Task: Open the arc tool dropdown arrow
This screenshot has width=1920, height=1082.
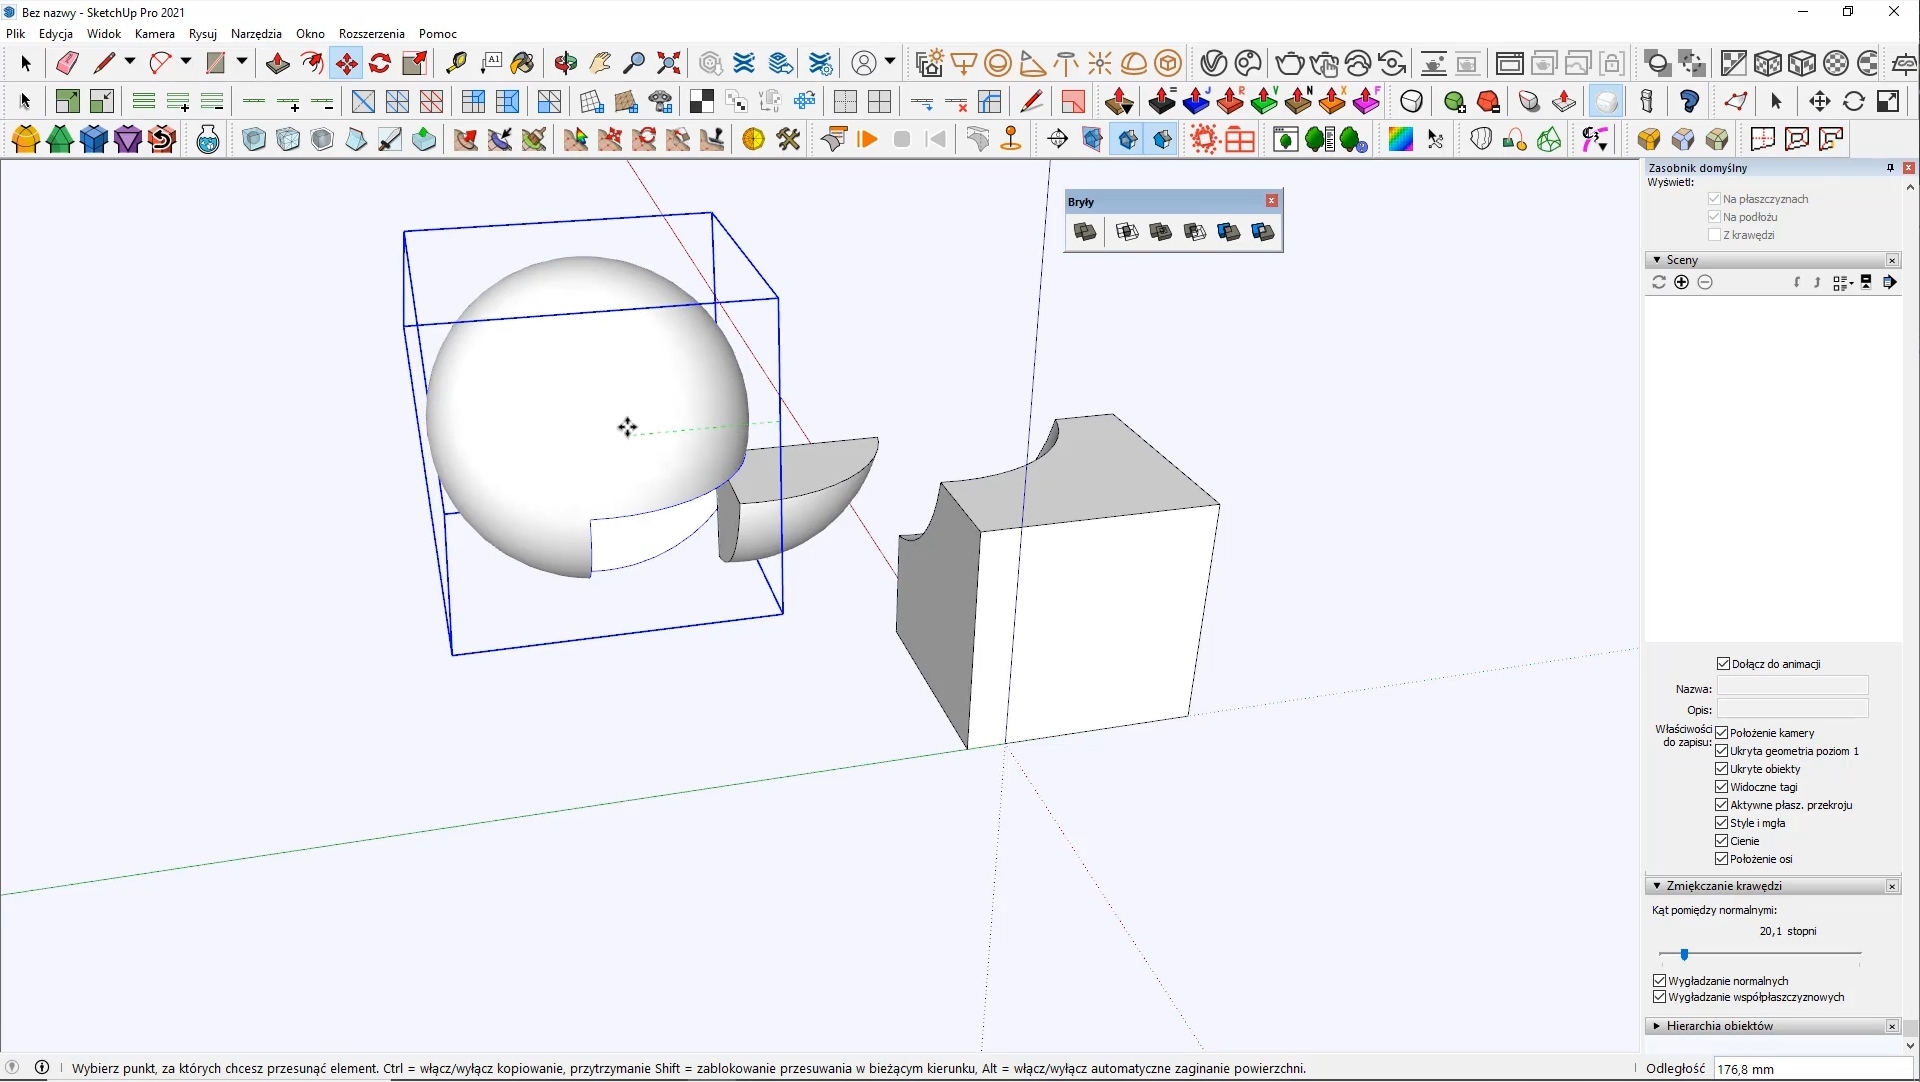Action: 186,62
